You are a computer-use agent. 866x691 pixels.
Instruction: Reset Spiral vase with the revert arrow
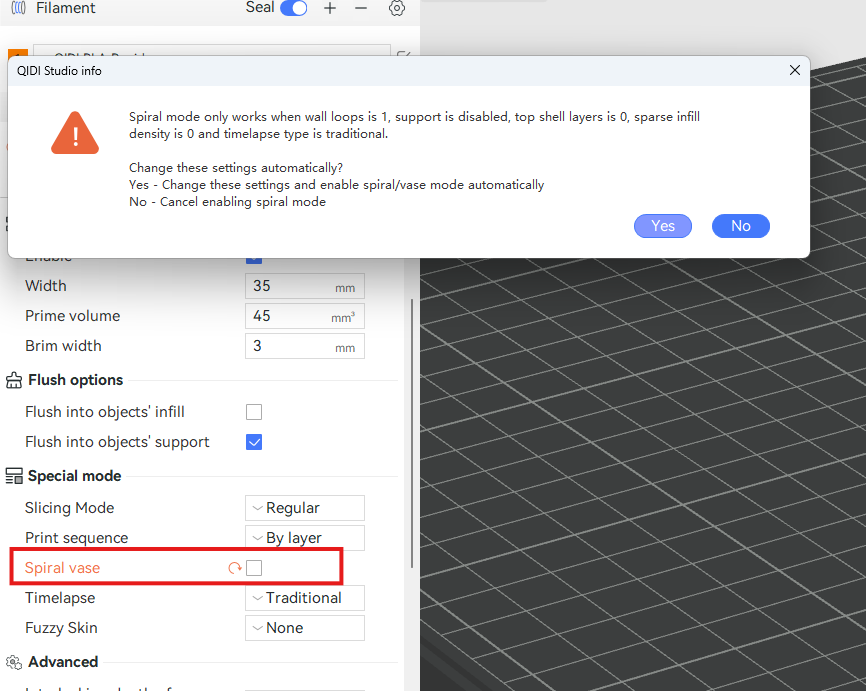point(235,568)
